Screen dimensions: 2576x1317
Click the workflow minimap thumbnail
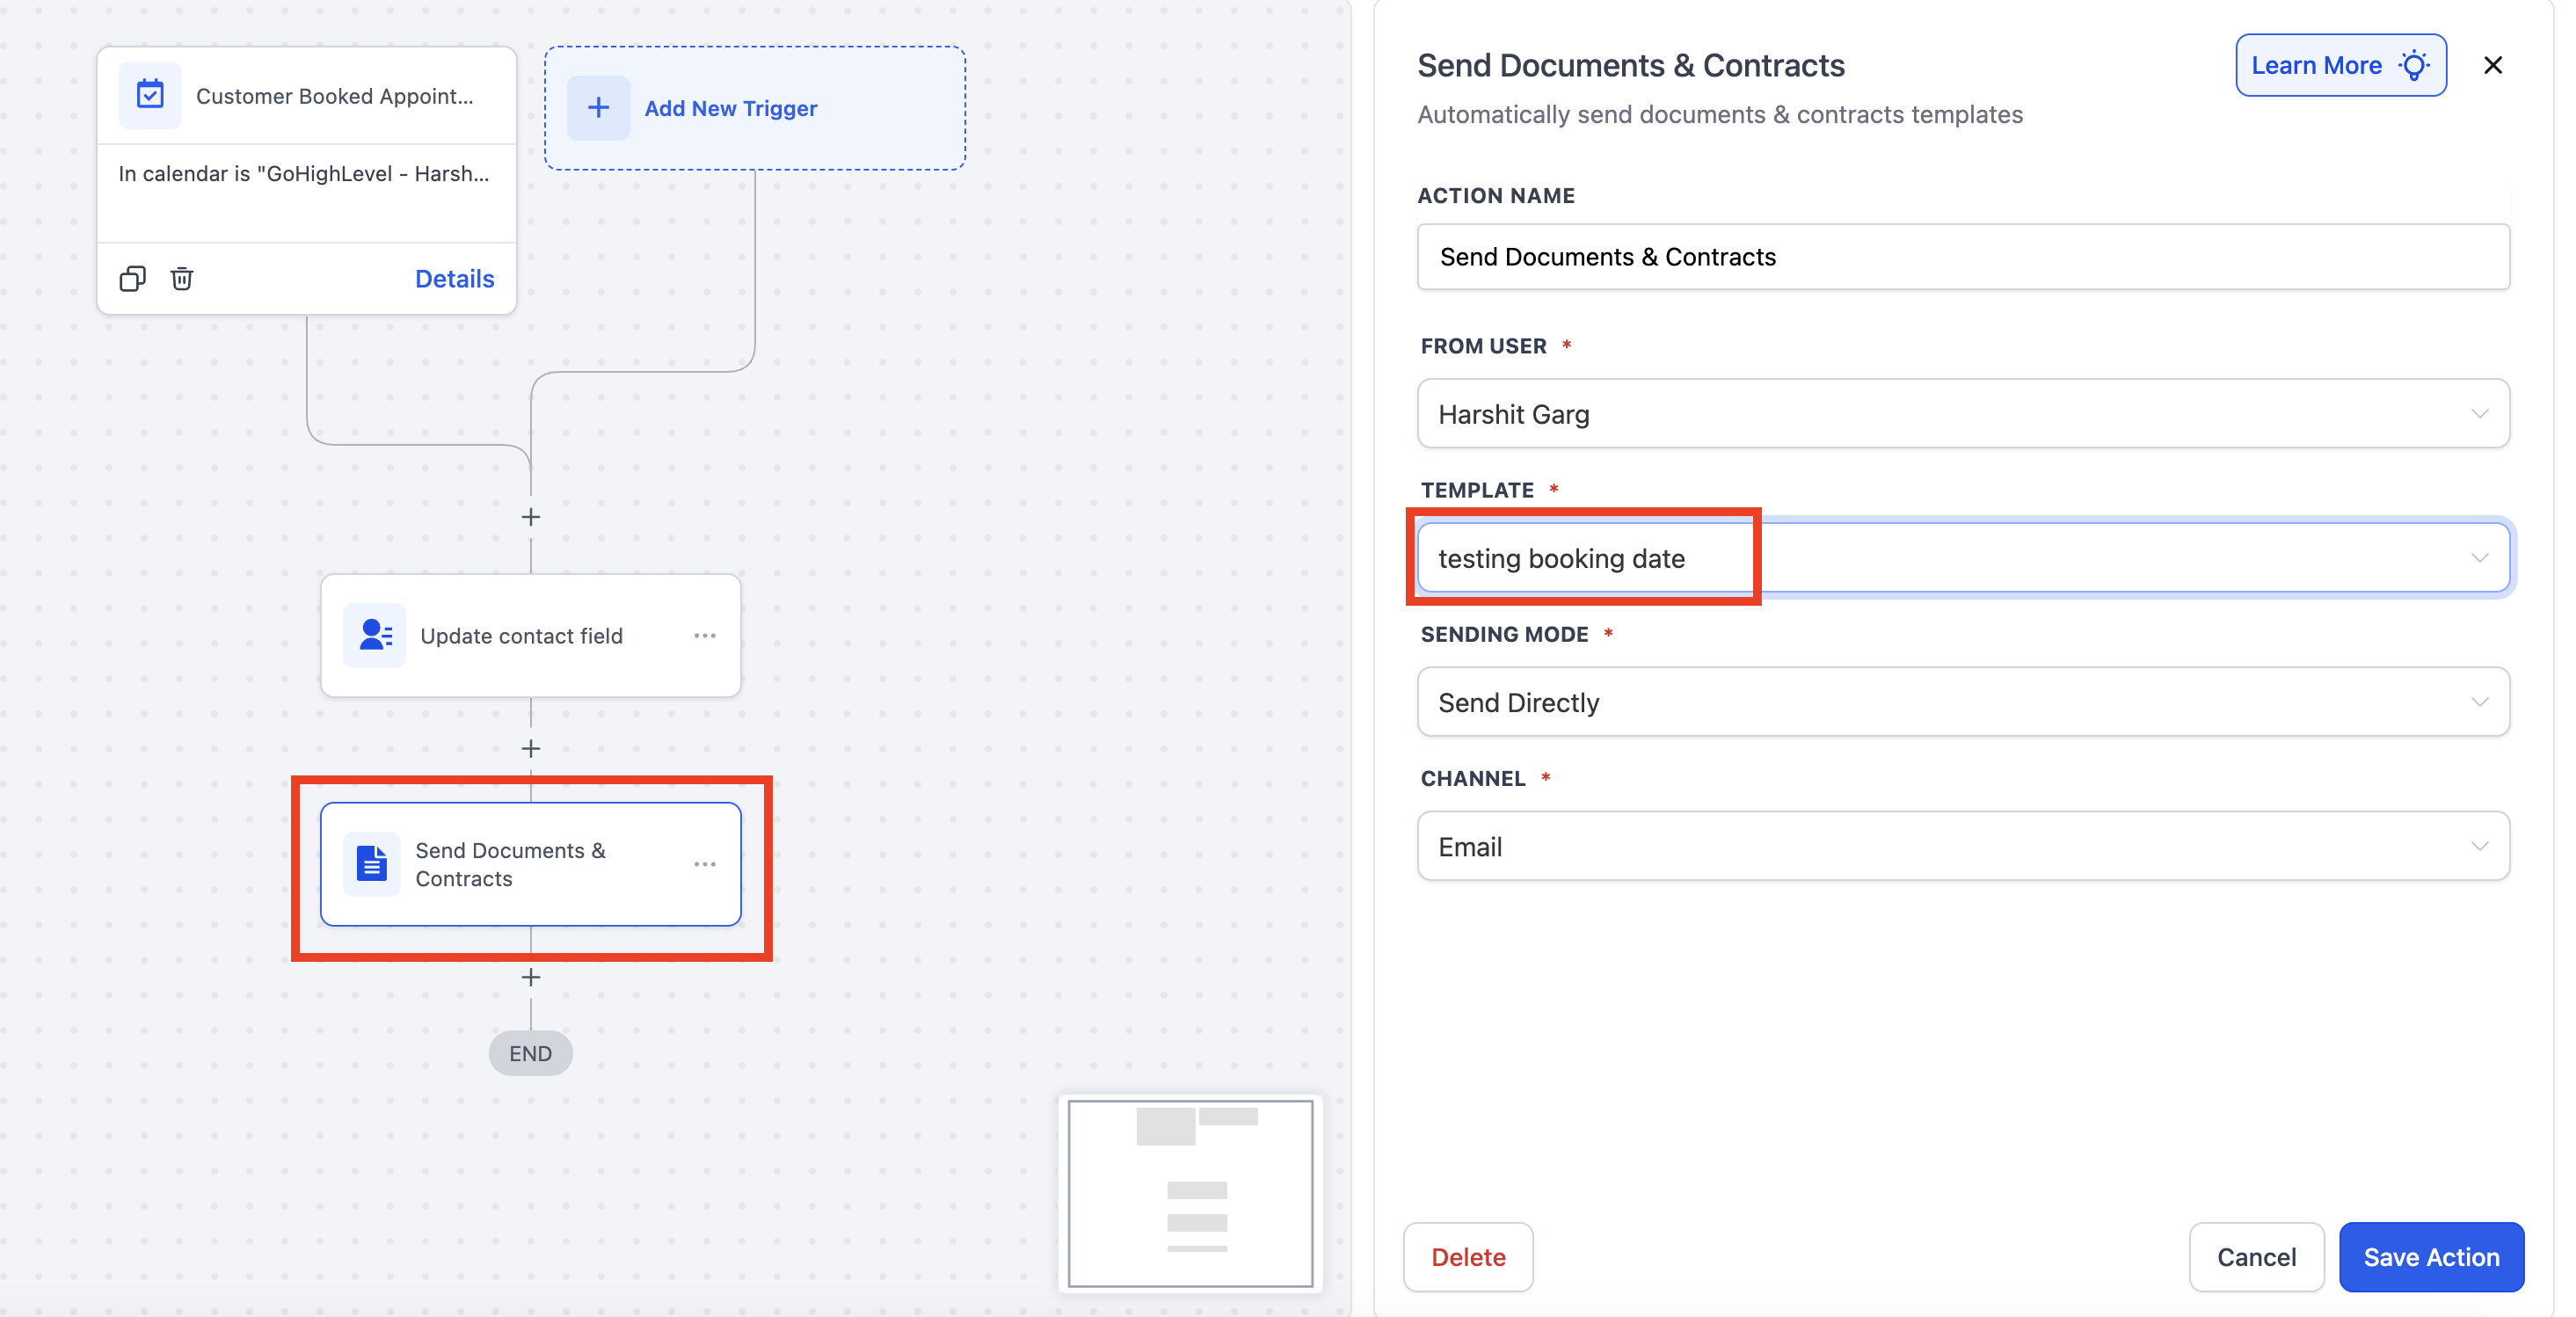pos(1190,1193)
